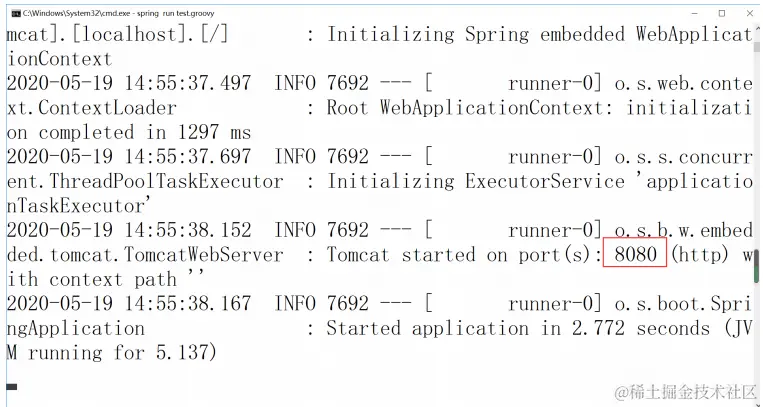Click the timestamp '2020-05-19 14:55:37.497'
Screen dimensions: 763x407
[x=130, y=83]
